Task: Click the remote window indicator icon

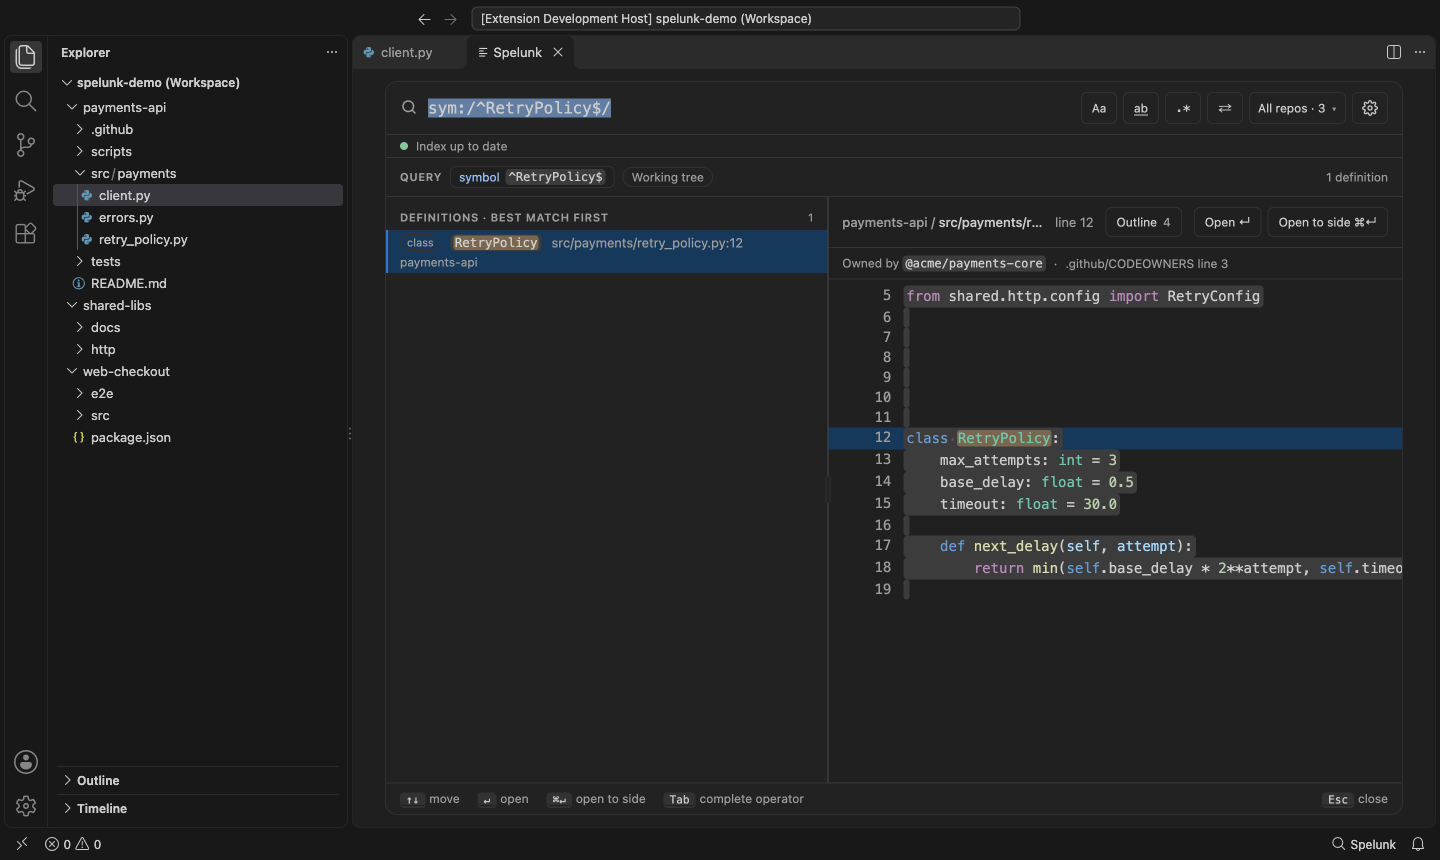Action: tap(22, 844)
